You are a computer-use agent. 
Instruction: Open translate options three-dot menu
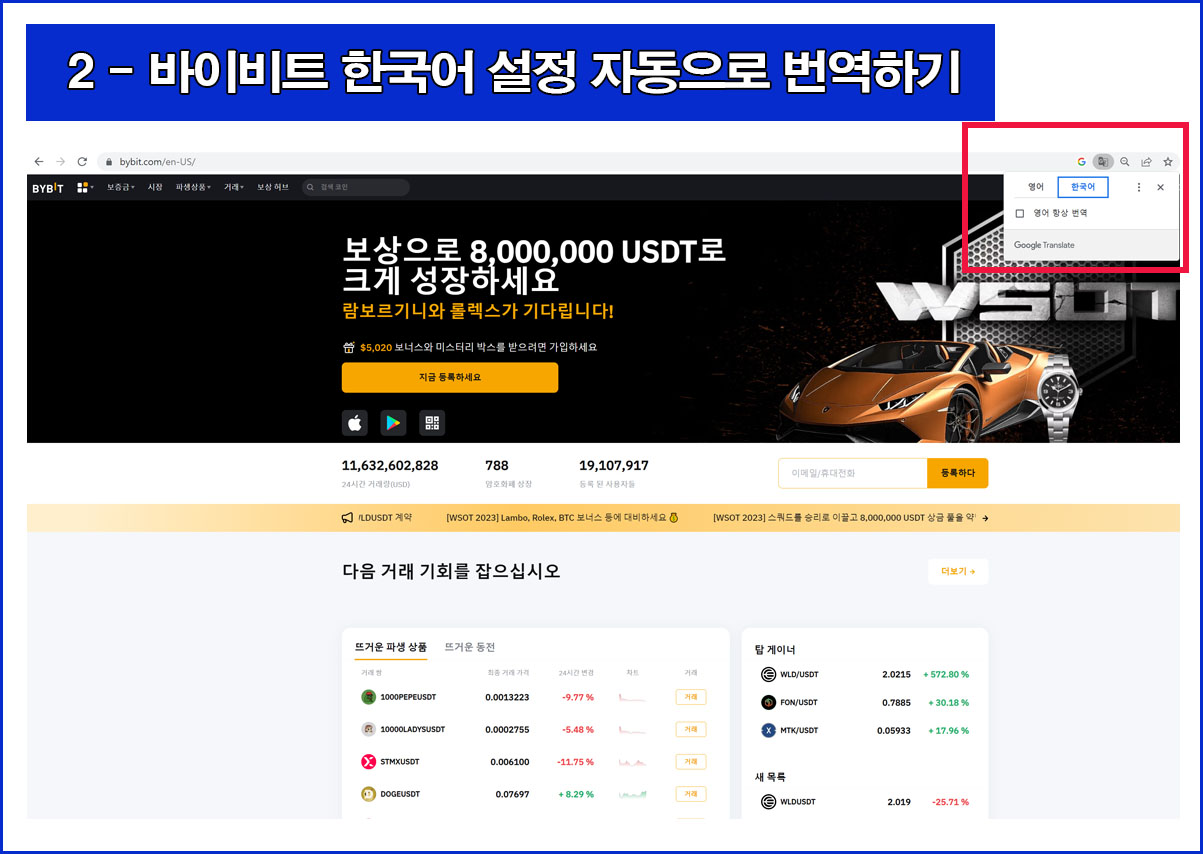point(1138,187)
